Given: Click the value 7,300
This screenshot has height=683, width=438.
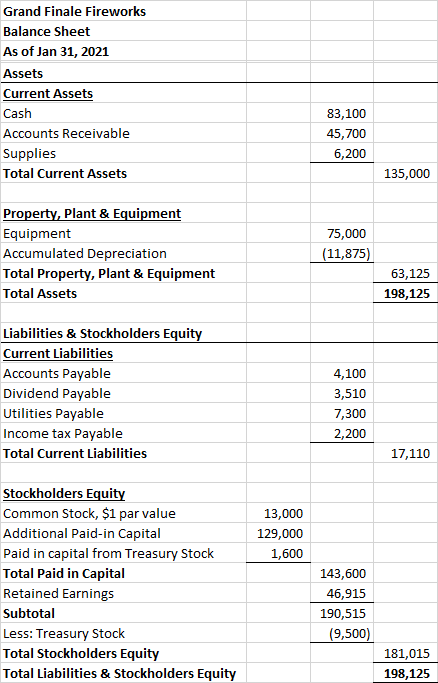Looking at the screenshot, I should pyautogui.click(x=350, y=413).
